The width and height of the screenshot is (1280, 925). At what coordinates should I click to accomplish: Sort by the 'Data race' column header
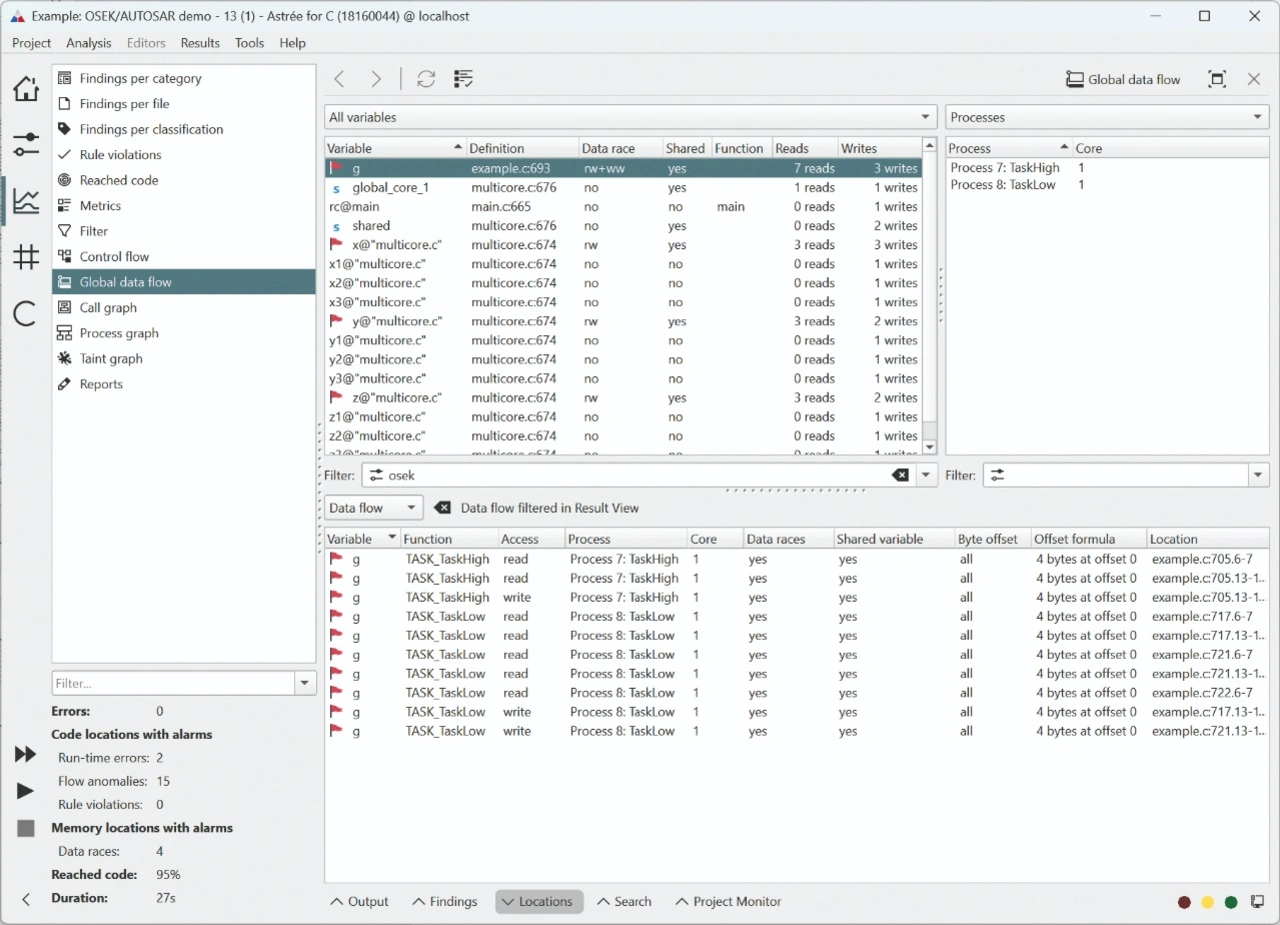[x=608, y=148]
